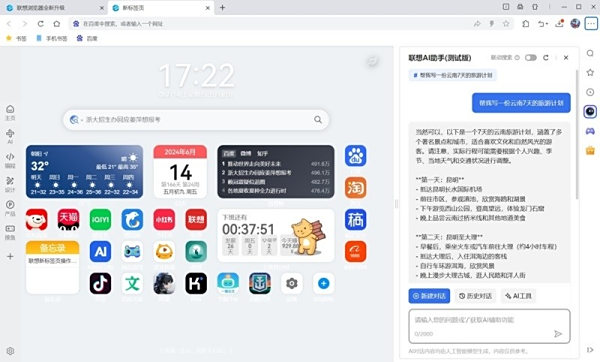Close the Lenovo AI assistant panel

566,58
